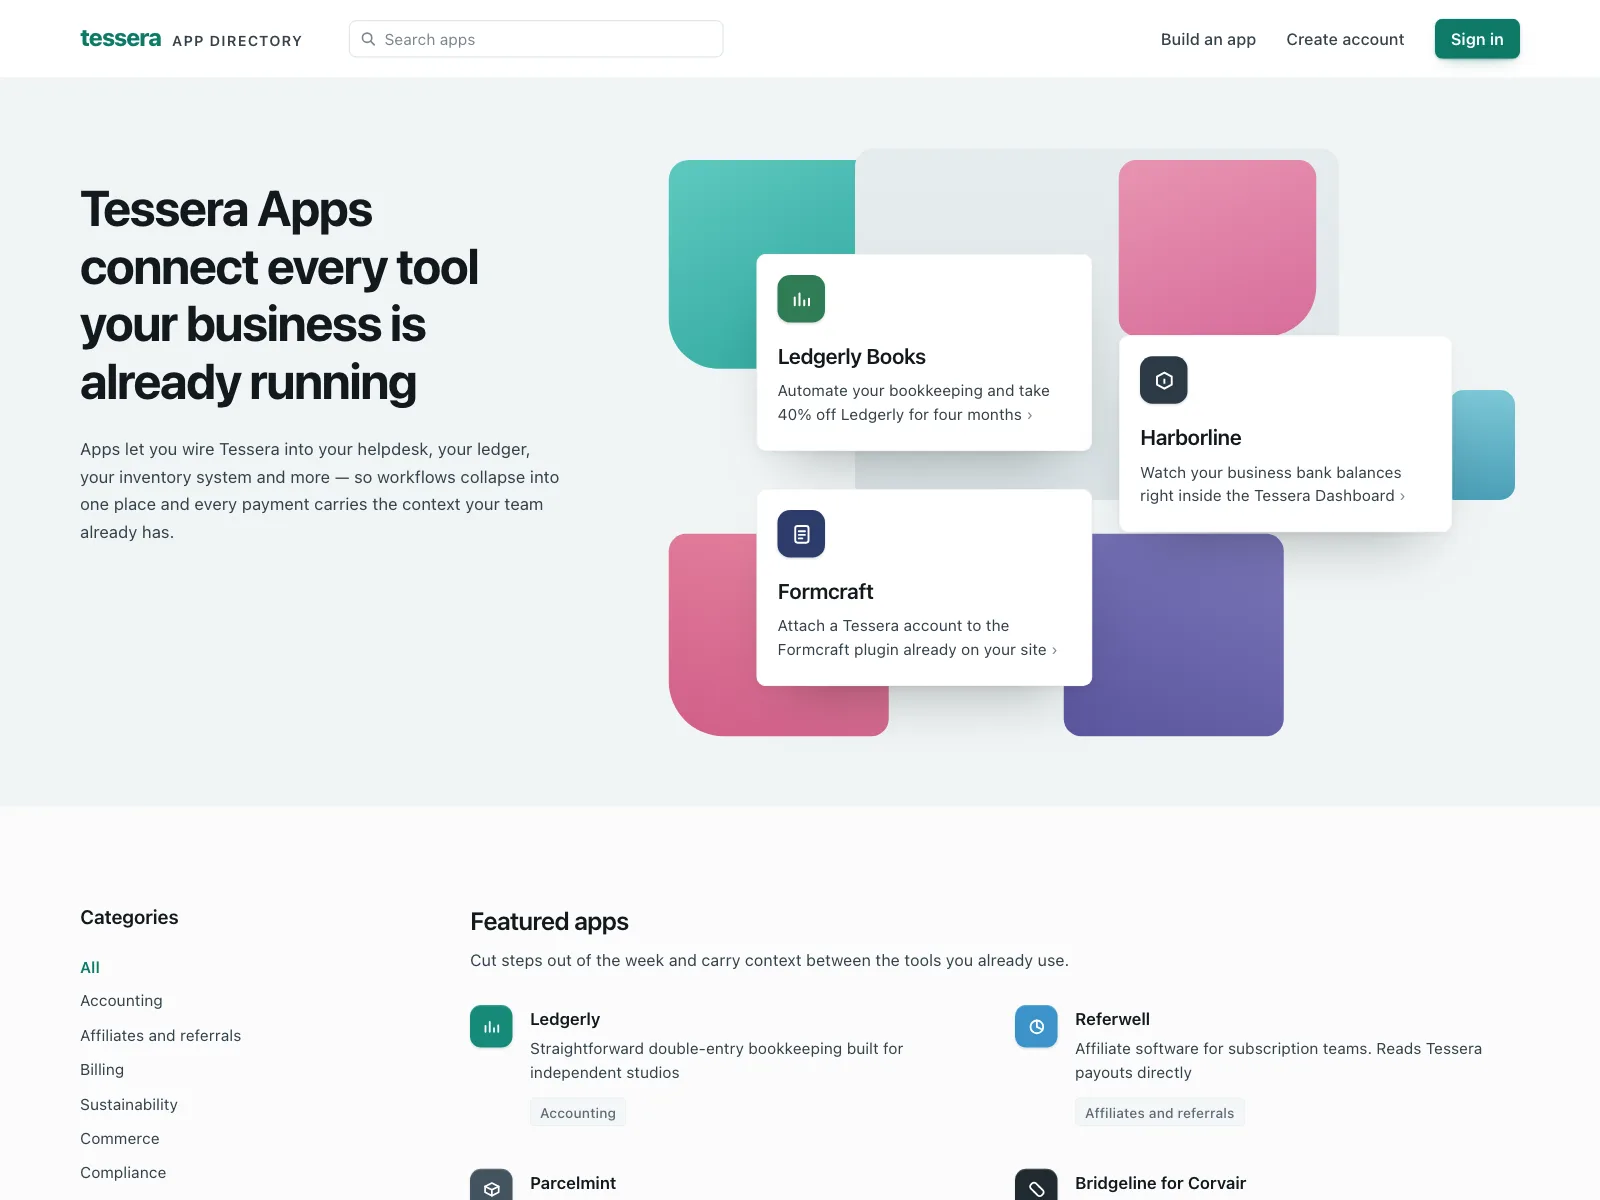1600x1200 pixels.
Task: Focus the Search apps field
Action: [536, 39]
